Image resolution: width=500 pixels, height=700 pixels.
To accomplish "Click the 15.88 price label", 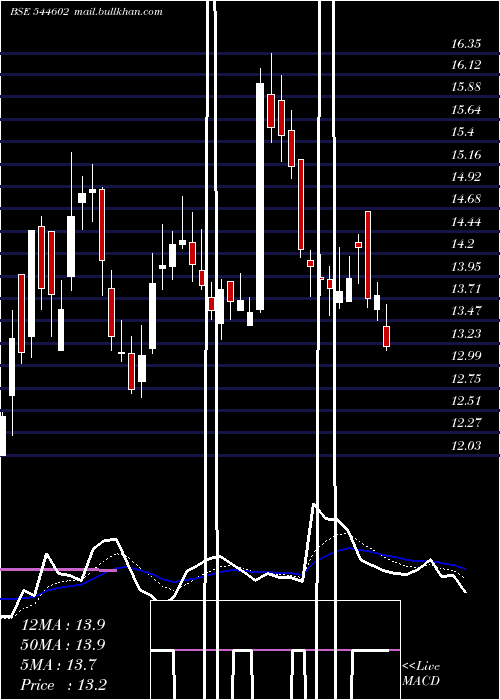I will pyautogui.click(x=466, y=87).
